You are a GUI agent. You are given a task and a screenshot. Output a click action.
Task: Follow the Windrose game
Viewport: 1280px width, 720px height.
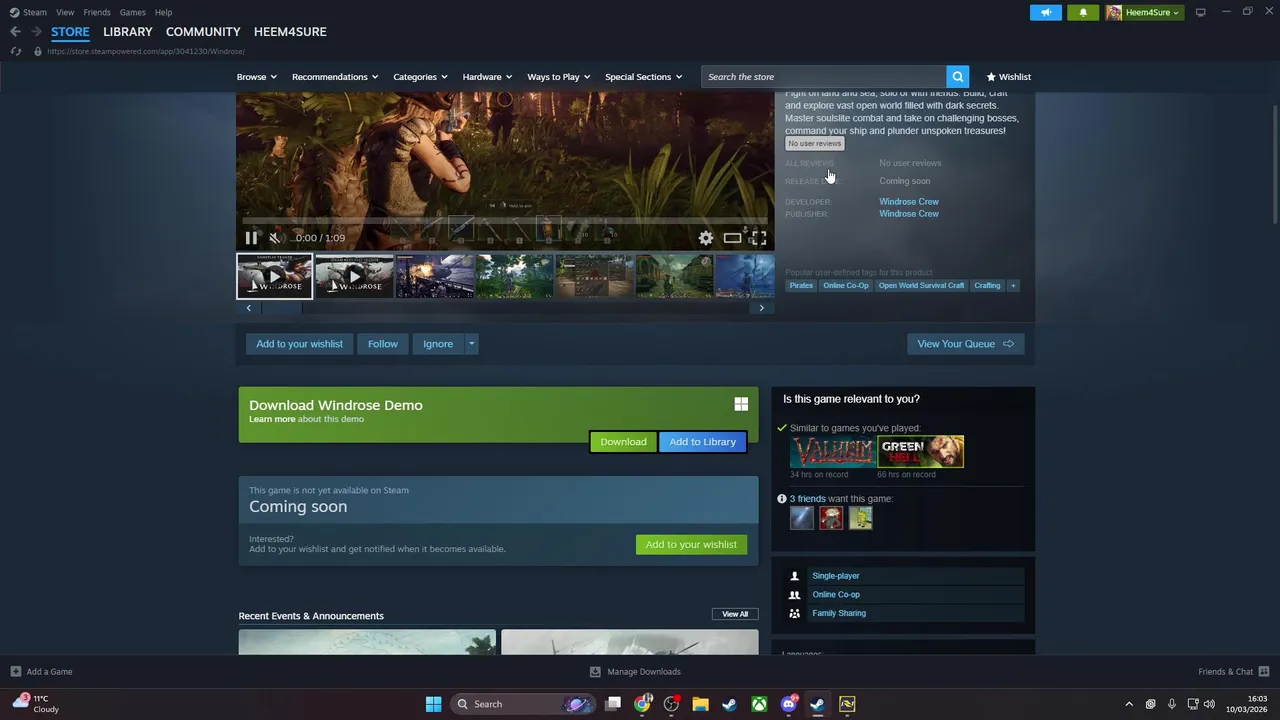[x=382, y=344]
